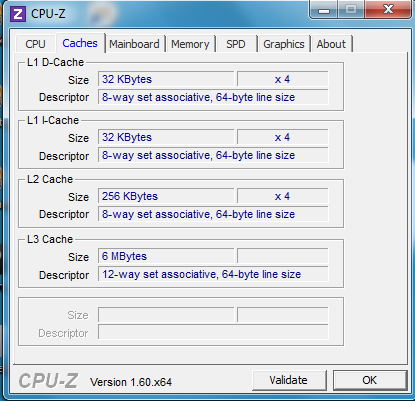Click the CPU-Z purple Z title icon

click(x=17, y=14)
